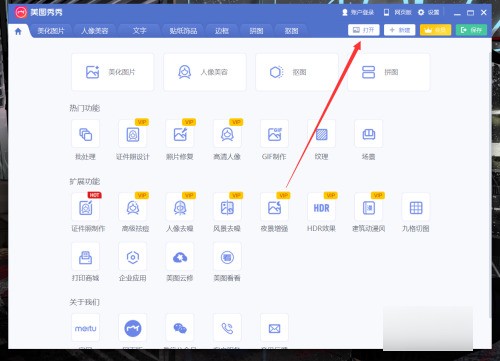Open the large 抠图 card
This screenshot has height=361, width=500.
point(297,72)
